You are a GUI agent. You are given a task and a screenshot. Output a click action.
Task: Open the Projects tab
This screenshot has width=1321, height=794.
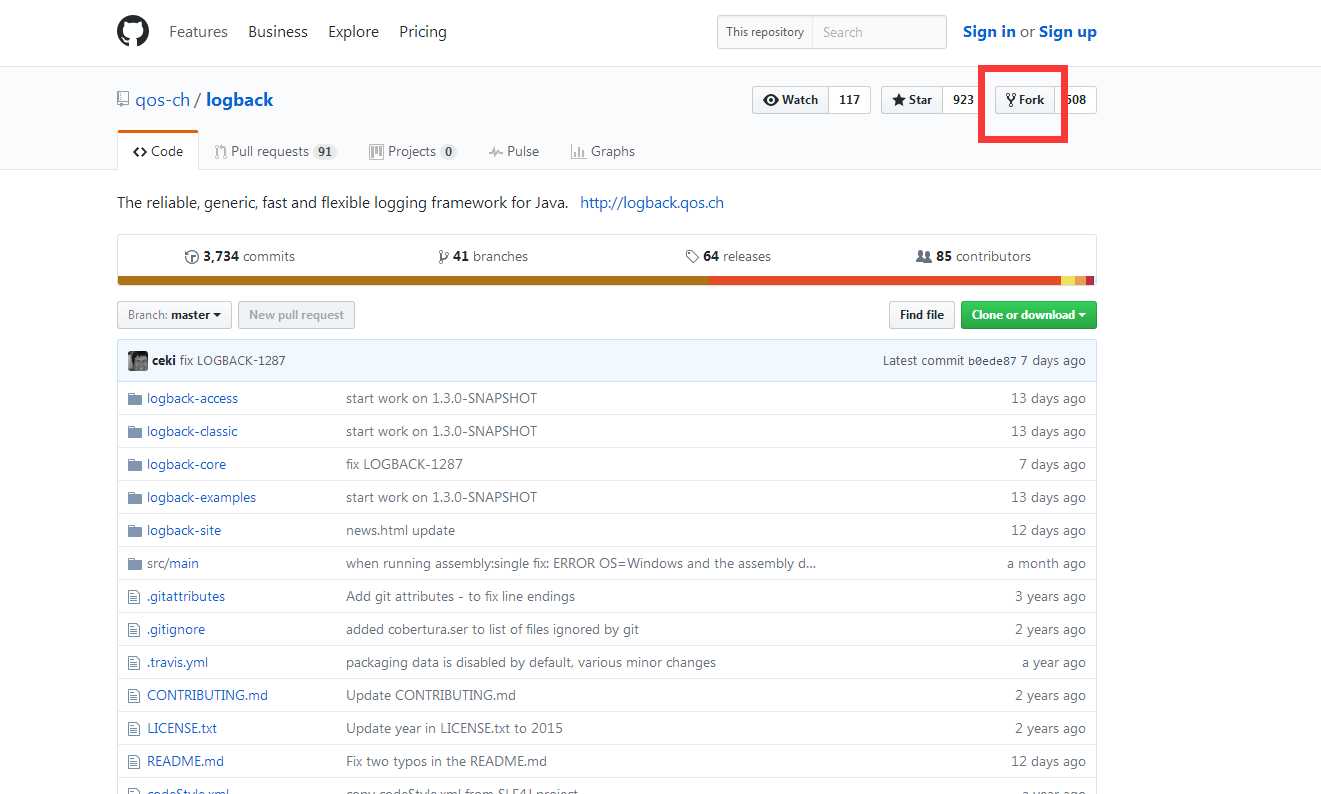(x=412, y=152)
